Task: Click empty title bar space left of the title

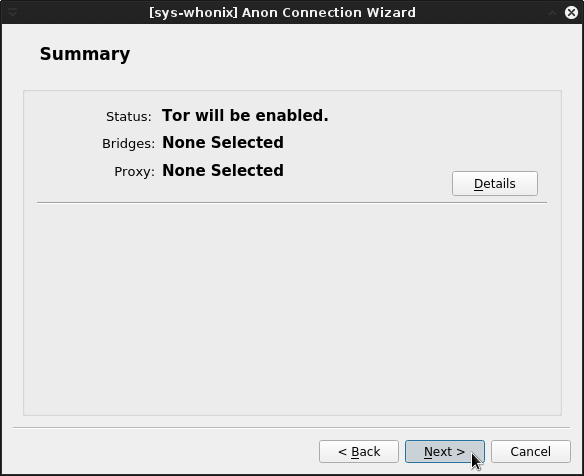Action: [x=82, y=13]
